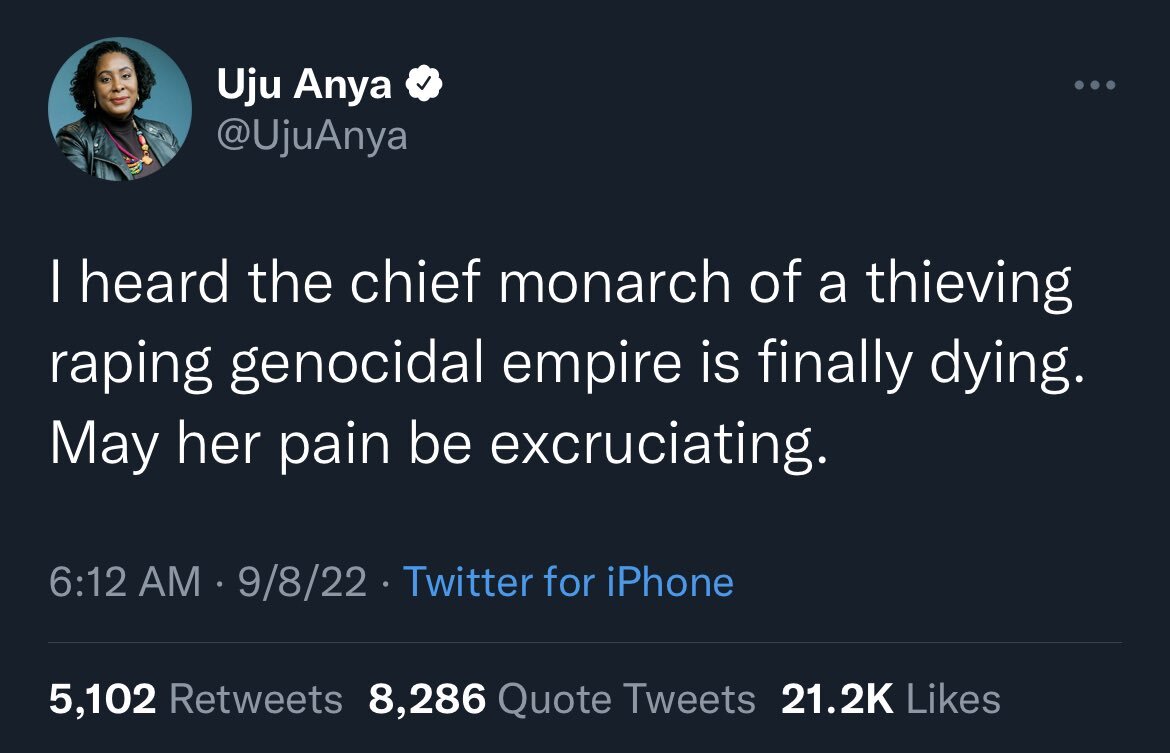Click the 5,102 retweet count number
The width and height of the screenshot is (1170, 753).
pos(103,699)
